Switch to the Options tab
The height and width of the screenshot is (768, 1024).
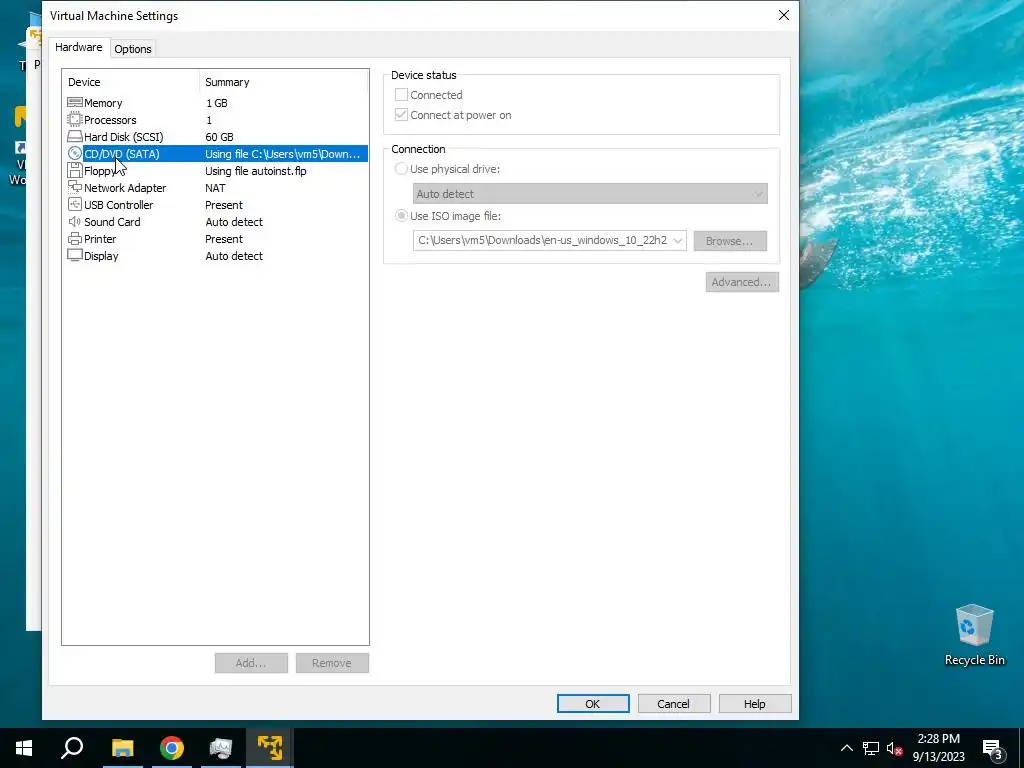pos(133,49)
